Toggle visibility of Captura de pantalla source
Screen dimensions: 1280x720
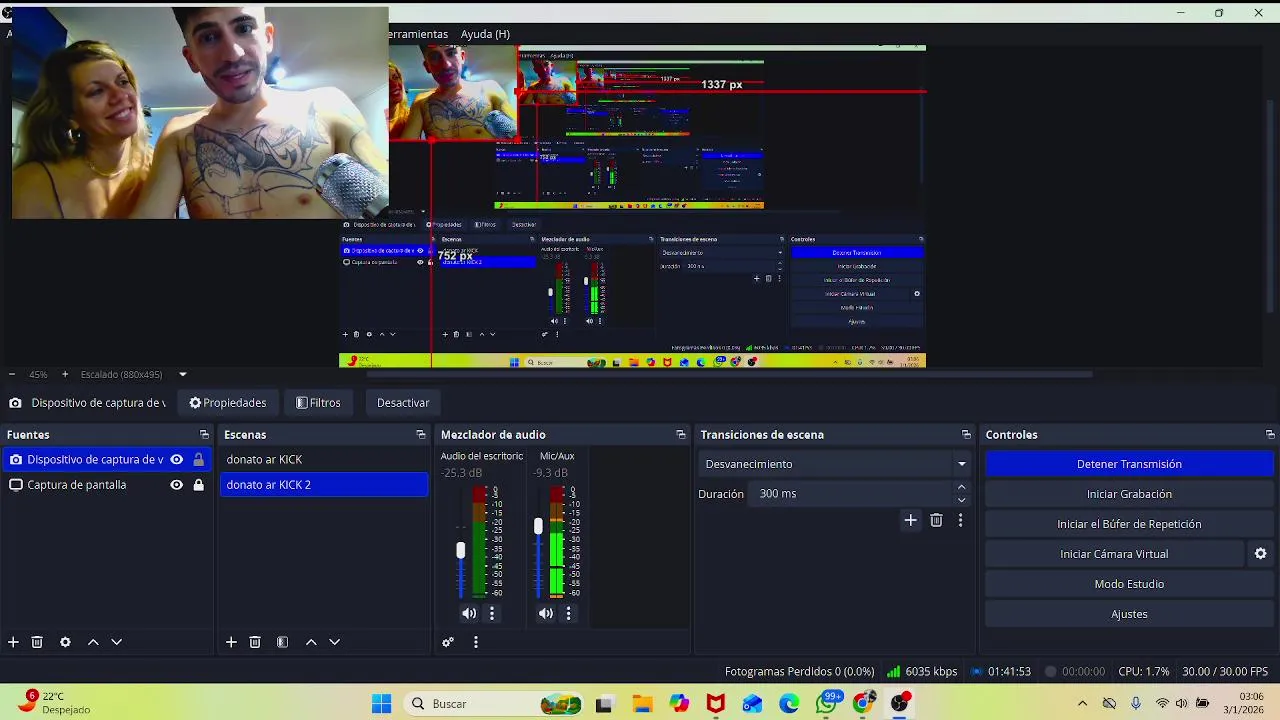coord(176,485)
